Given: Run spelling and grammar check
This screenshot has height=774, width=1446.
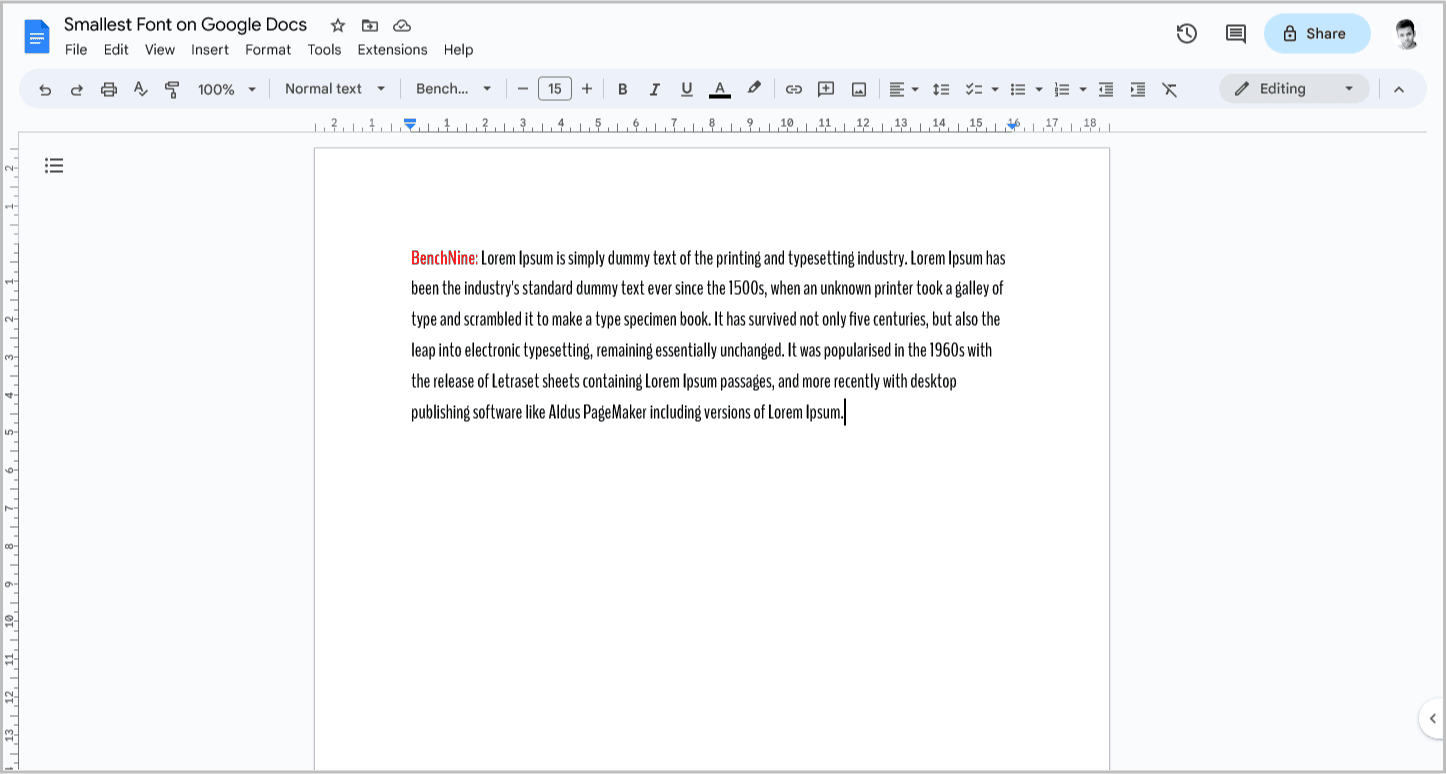Looking at the screenshot, I should 141,89.
